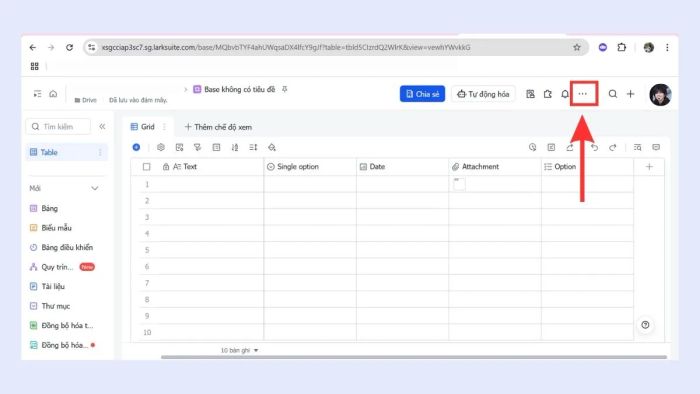Create a new Bảng điều khiển dashboard
This screenshot has height=394, width=700.
coord(62,248)
